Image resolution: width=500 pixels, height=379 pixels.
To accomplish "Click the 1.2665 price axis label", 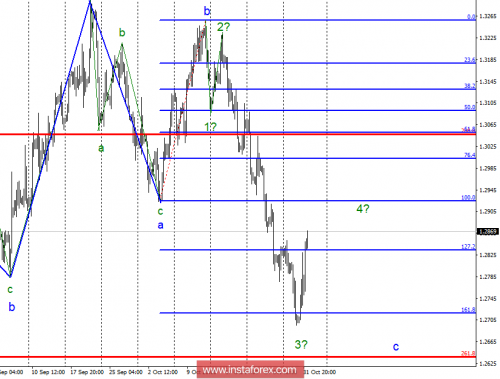I will (488, 342).
